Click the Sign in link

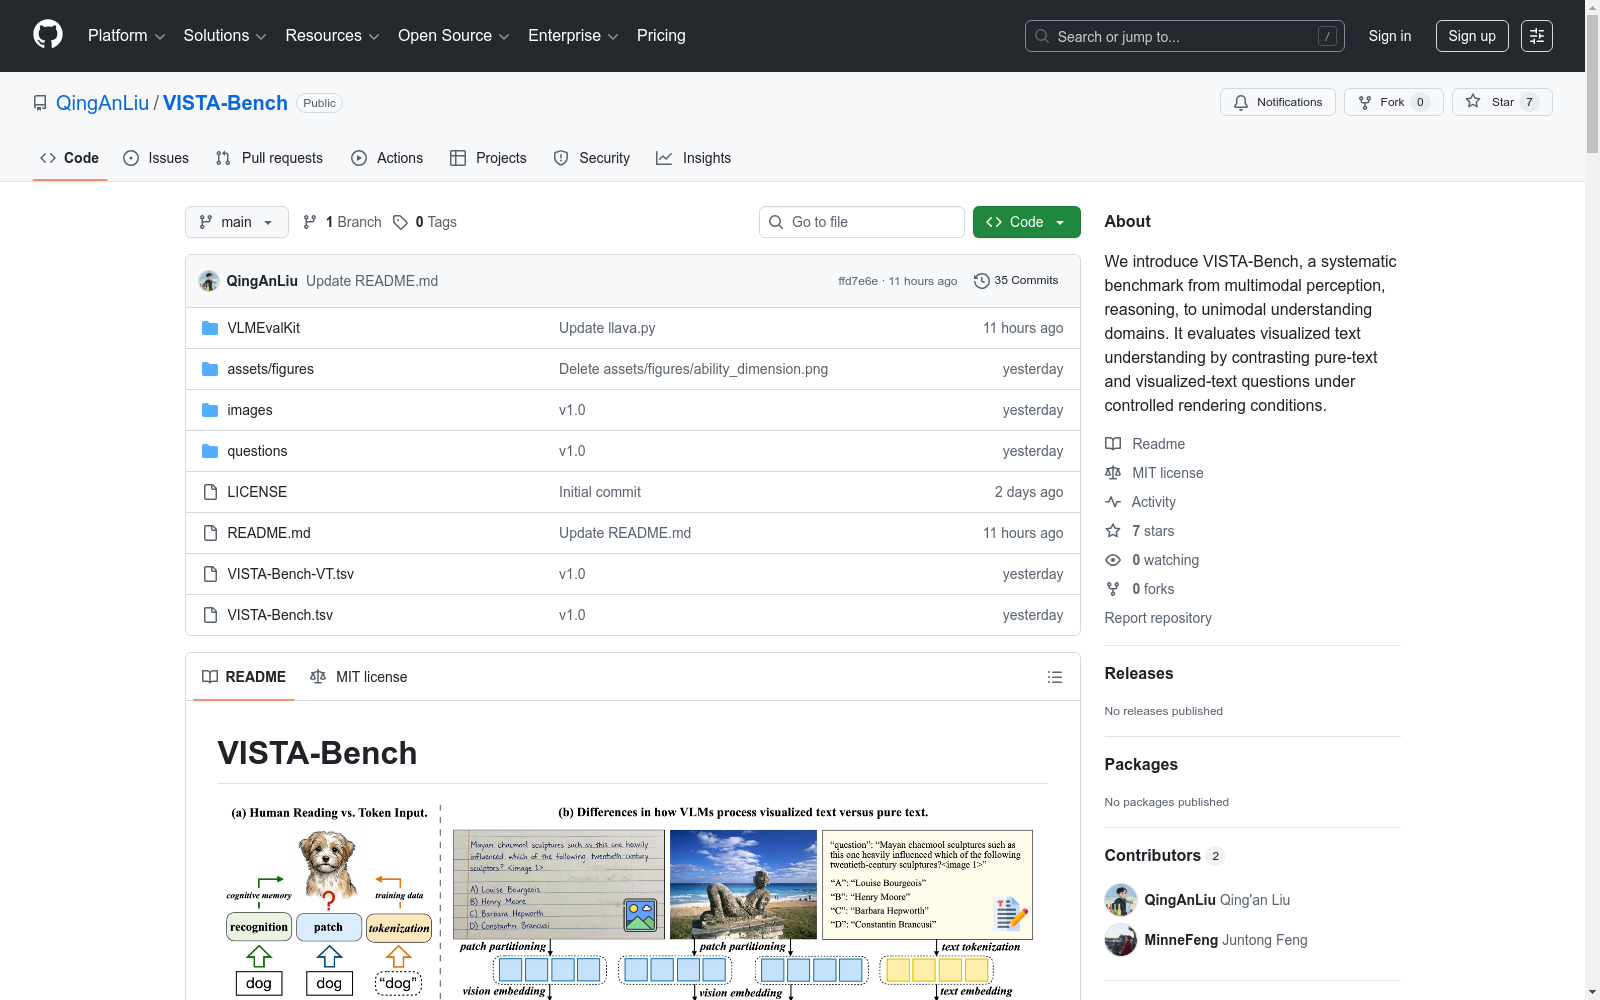pos(1390,36)
